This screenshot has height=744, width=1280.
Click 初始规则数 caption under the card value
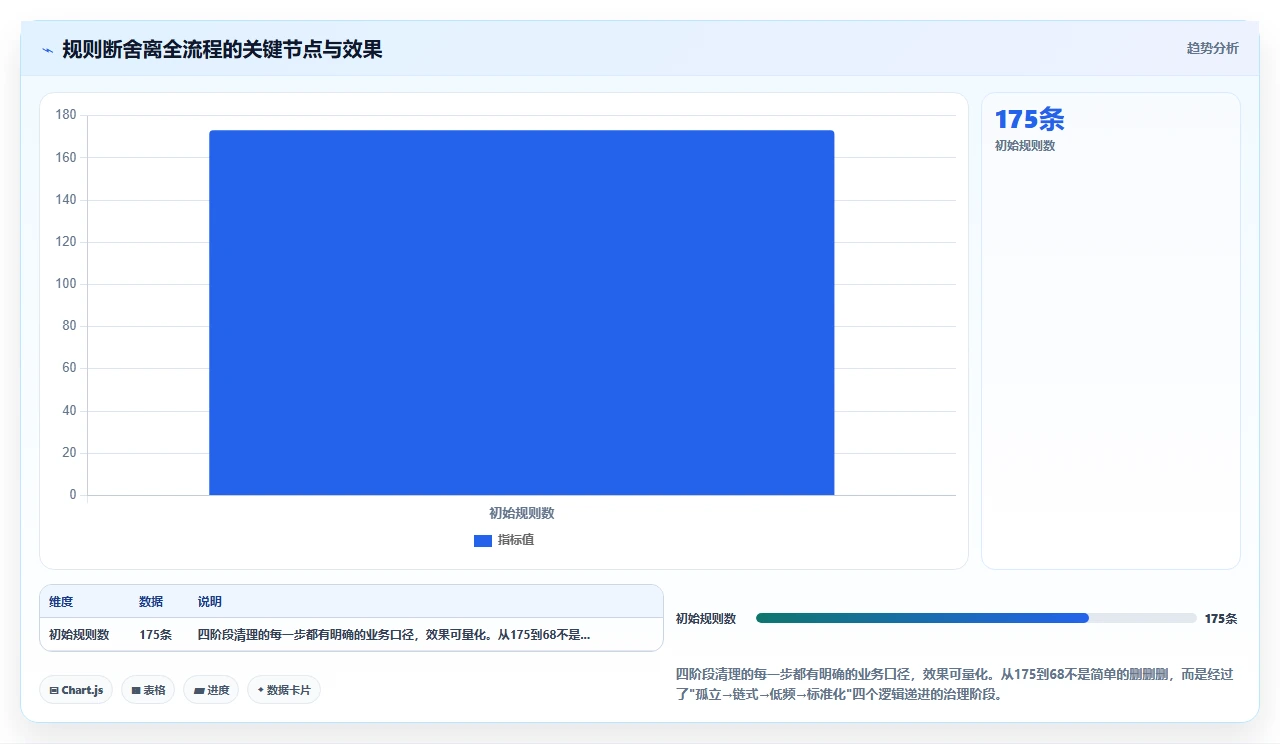click(x=1024, y=146)
